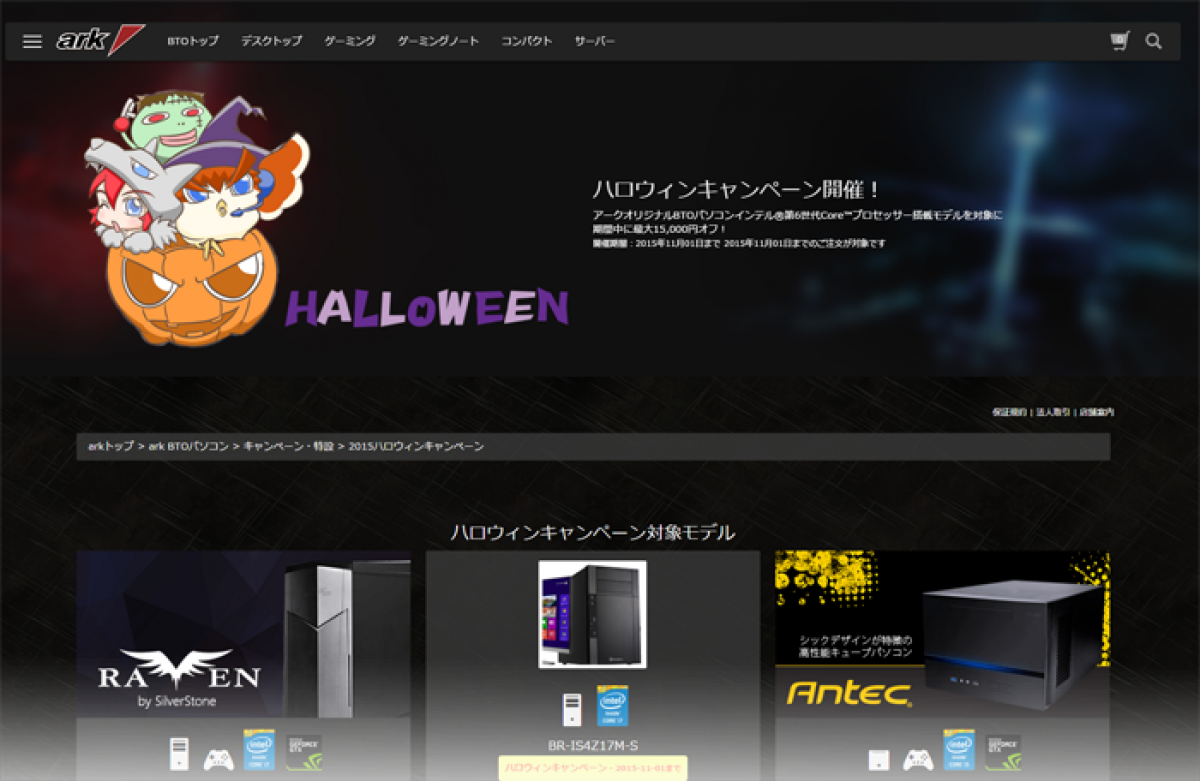This screenshot has height=781, width=1200.
Task: Click the purple HALLOWEEN lettering
Action: [x=427, y=308]
